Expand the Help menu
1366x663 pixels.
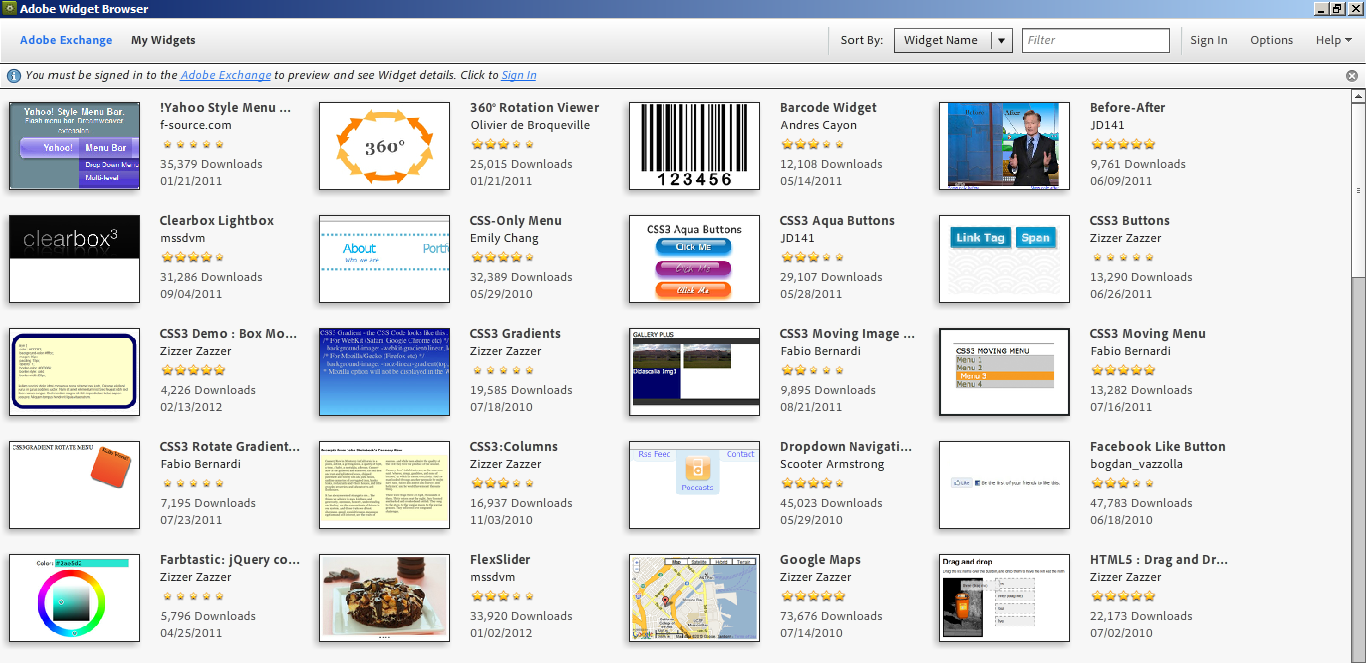point(1334,40)
